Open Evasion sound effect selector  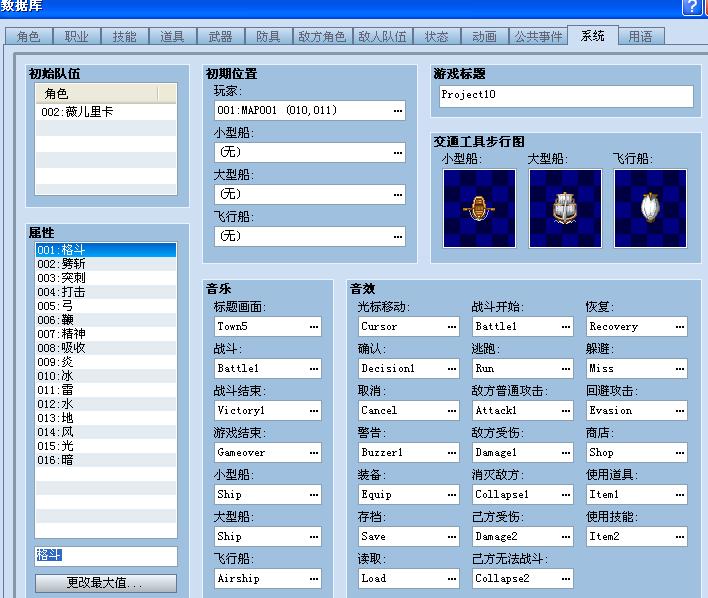[680, 411]
